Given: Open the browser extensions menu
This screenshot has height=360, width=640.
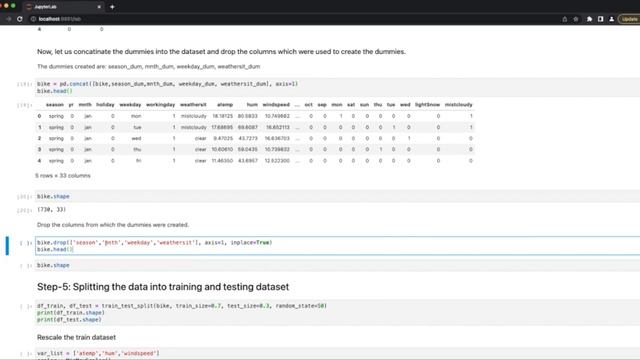Looking at the screenshot, I should 589,19.
